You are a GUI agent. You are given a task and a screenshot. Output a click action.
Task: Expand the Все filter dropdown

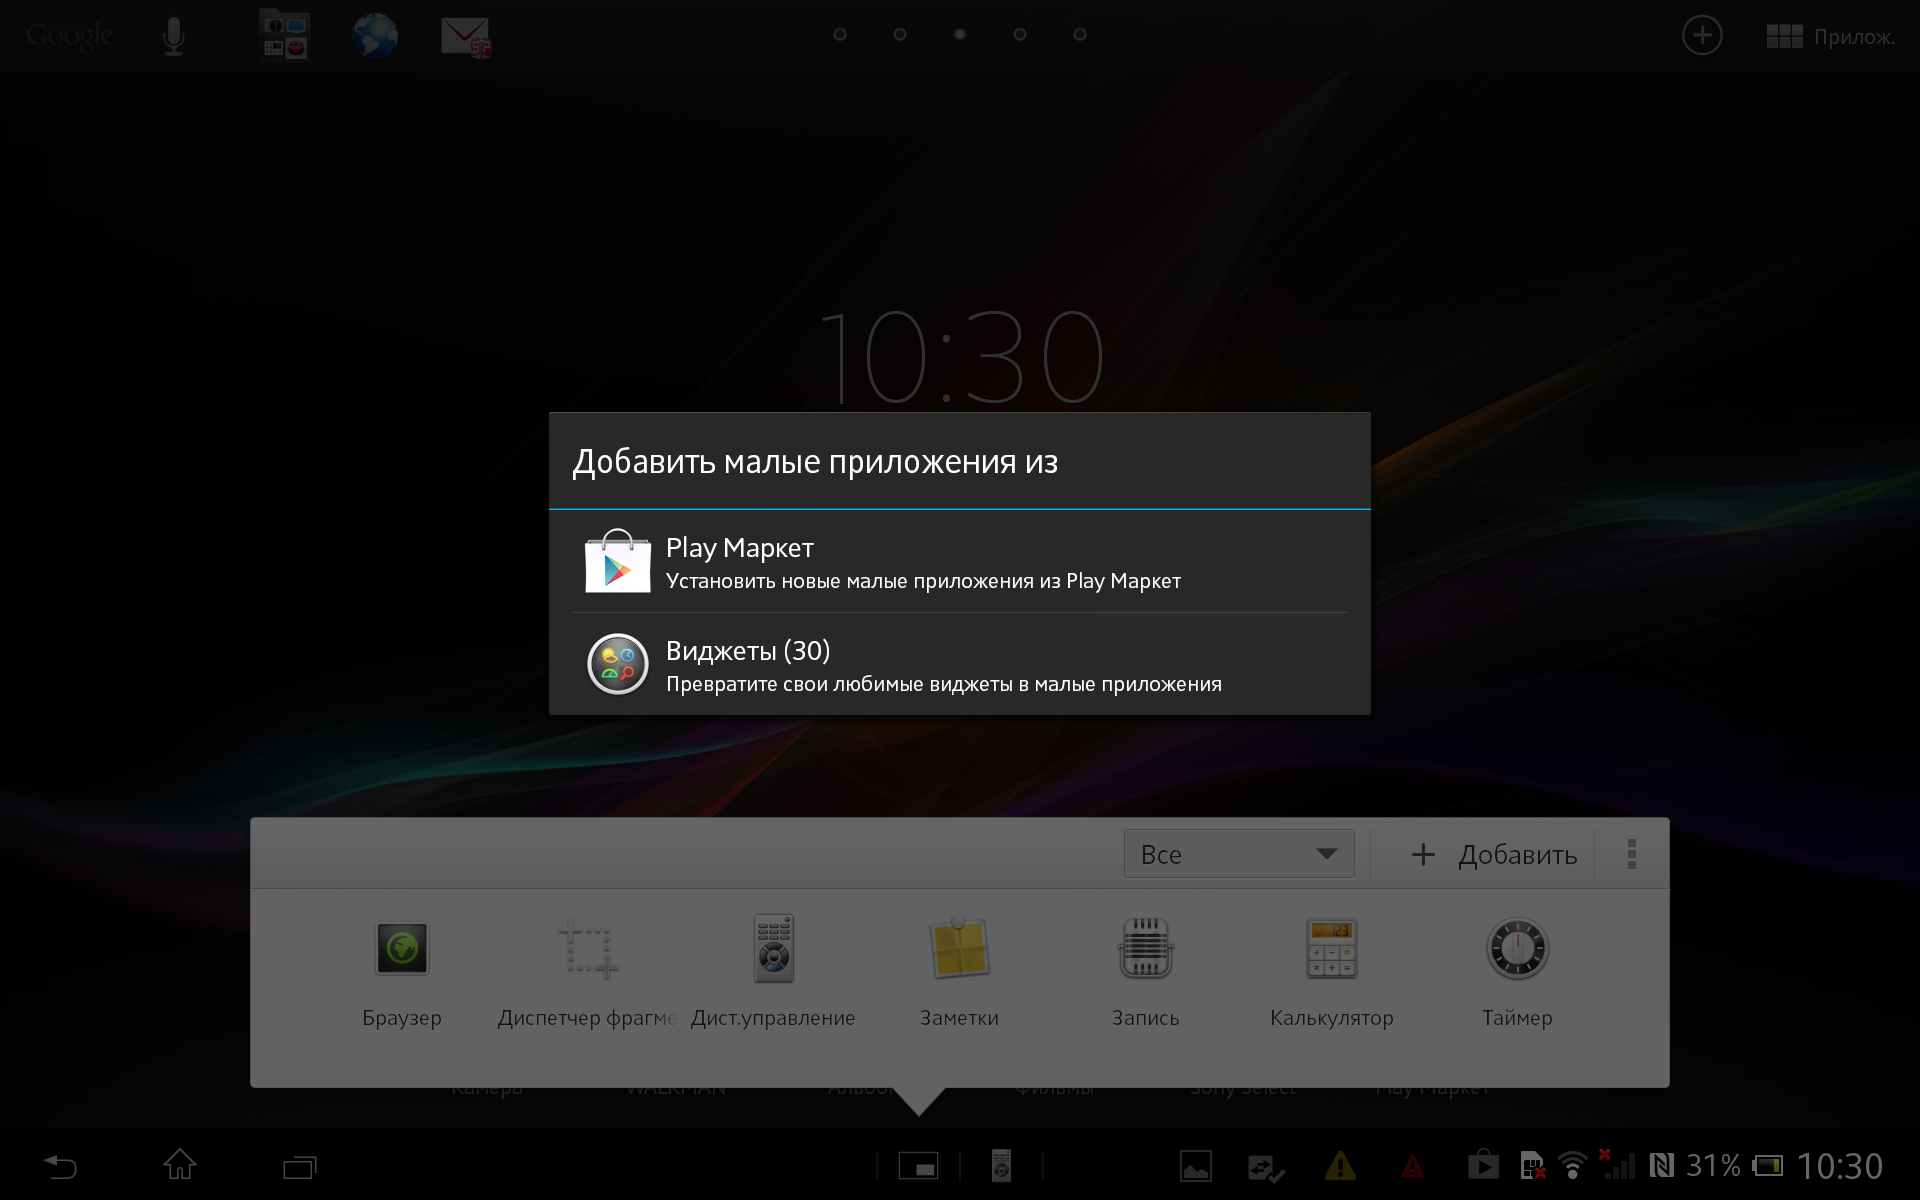1238,854
